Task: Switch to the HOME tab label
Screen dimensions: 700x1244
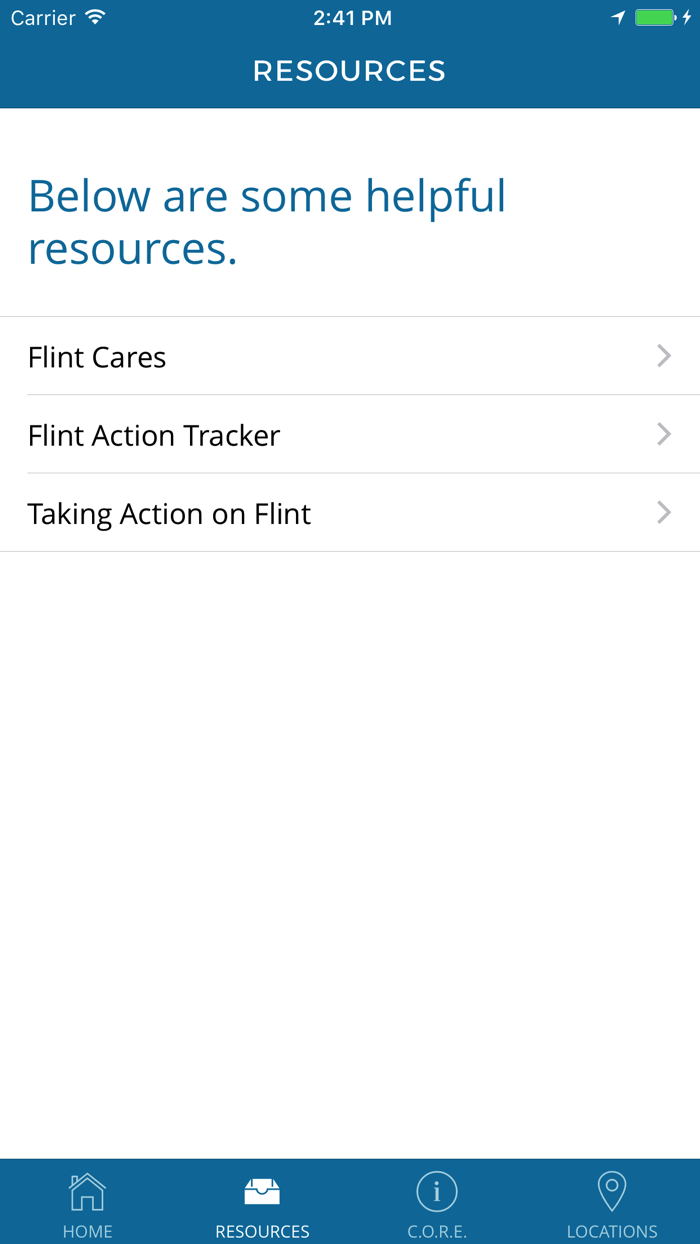Action: [87, 1231]
